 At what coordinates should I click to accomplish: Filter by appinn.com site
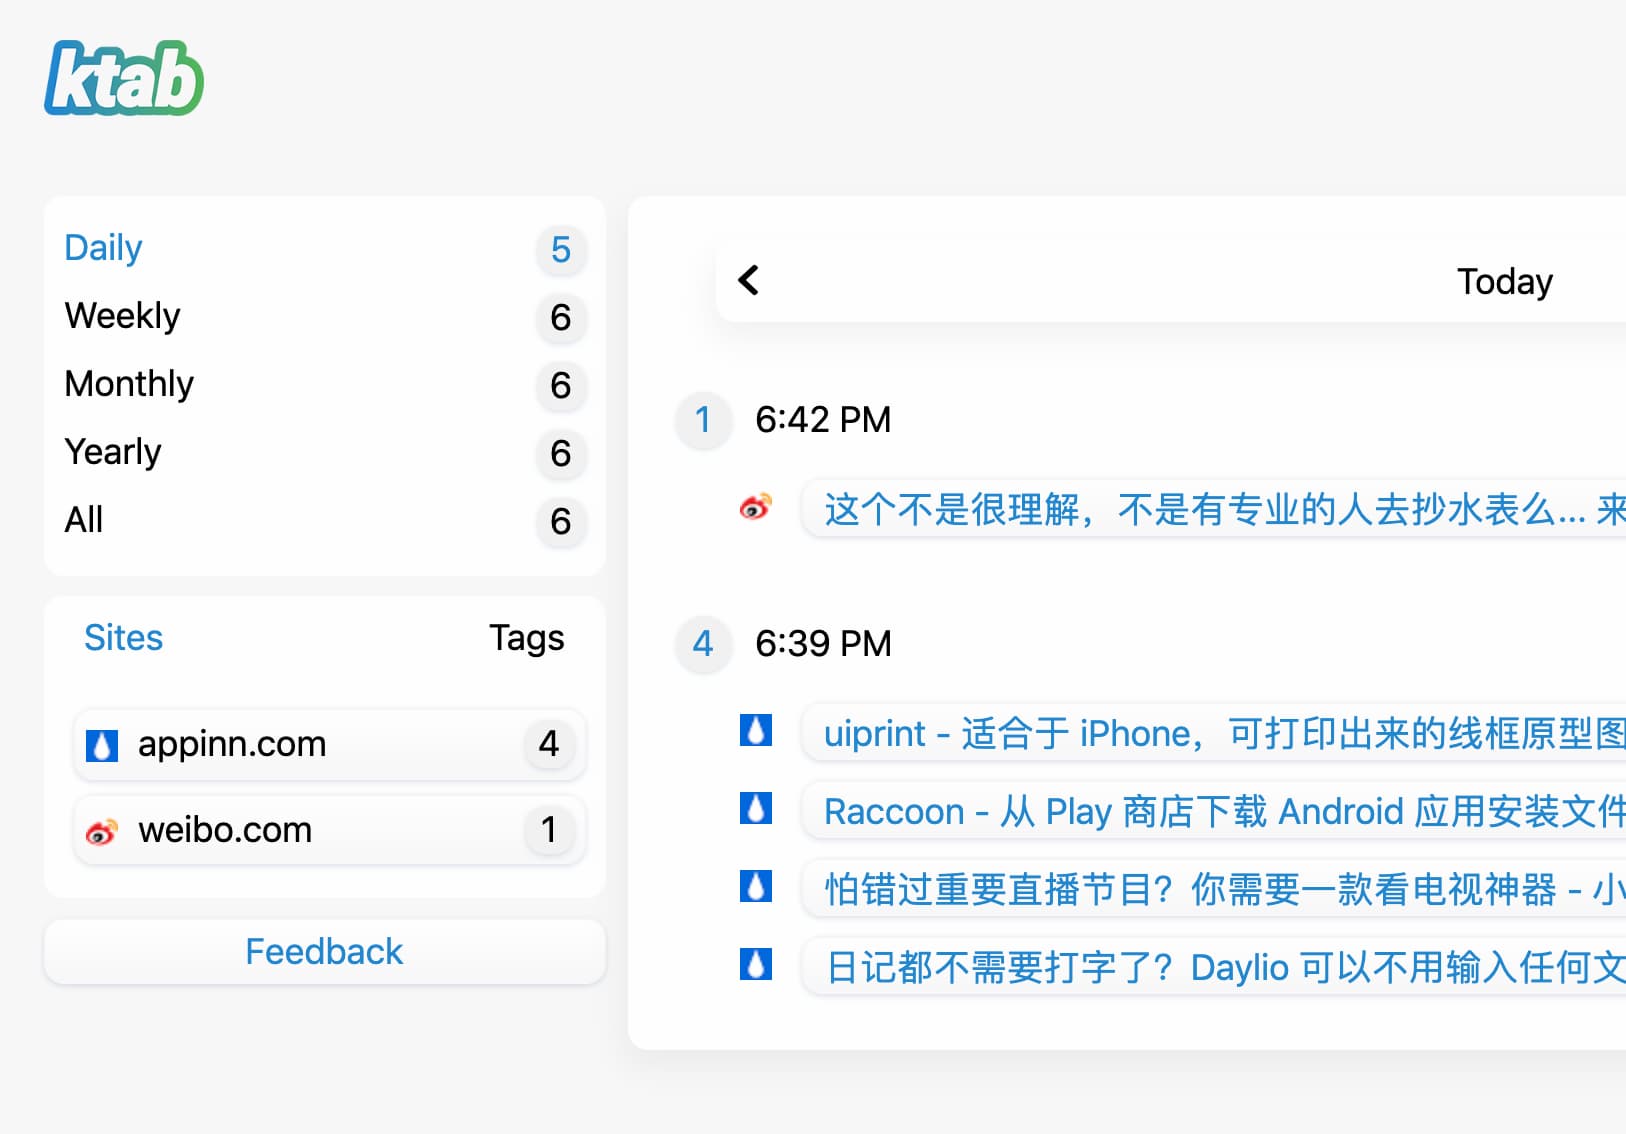pos(329,744)
